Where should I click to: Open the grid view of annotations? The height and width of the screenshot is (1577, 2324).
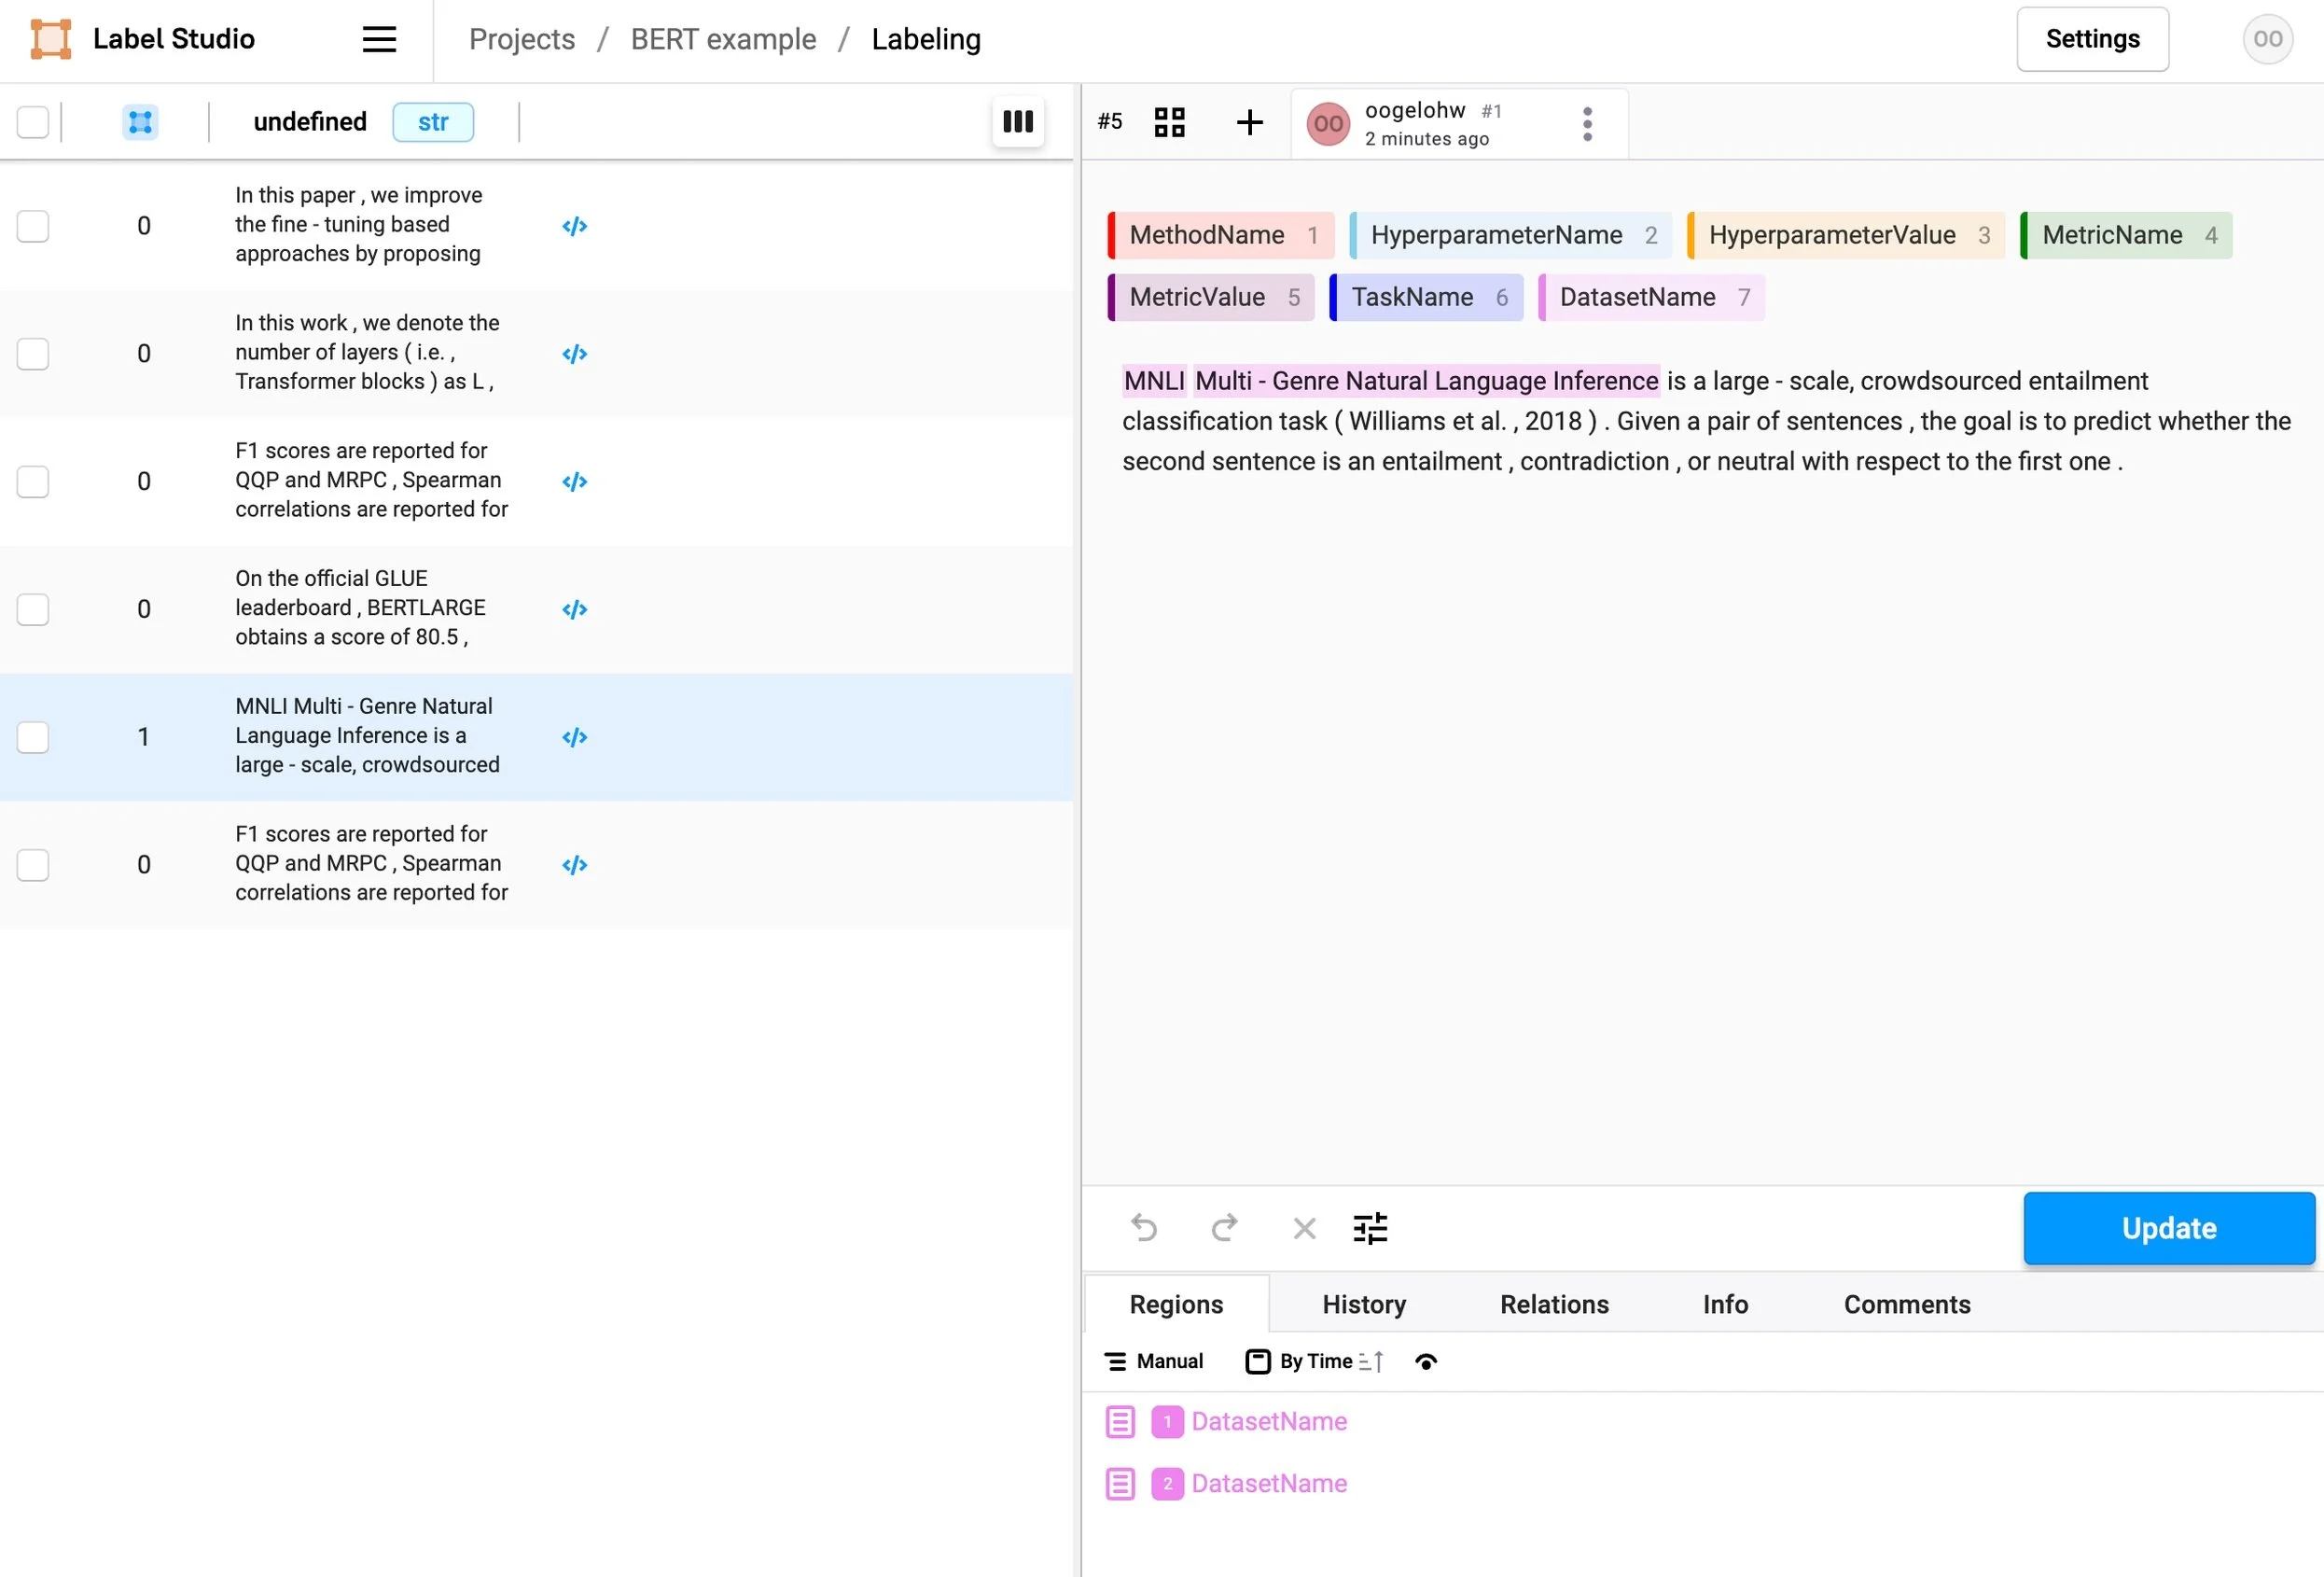(1170, 122)
